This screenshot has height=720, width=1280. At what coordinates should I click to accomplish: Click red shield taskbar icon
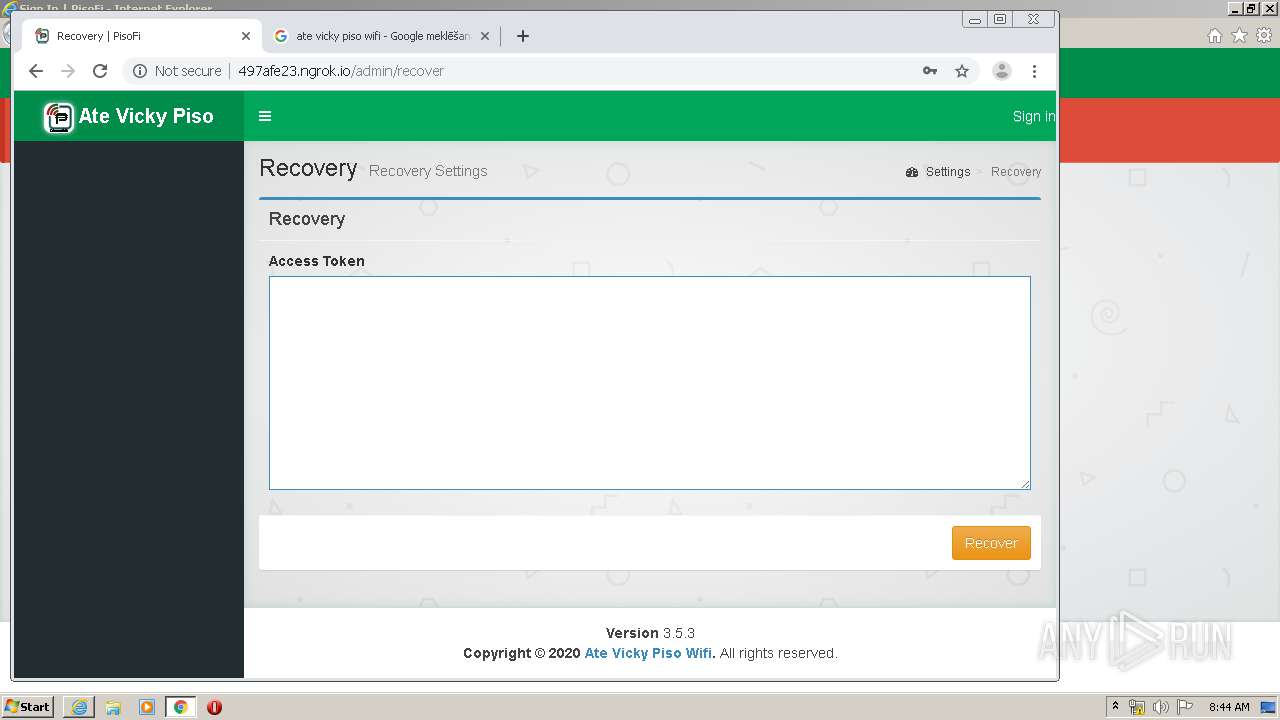pos(214,707)
